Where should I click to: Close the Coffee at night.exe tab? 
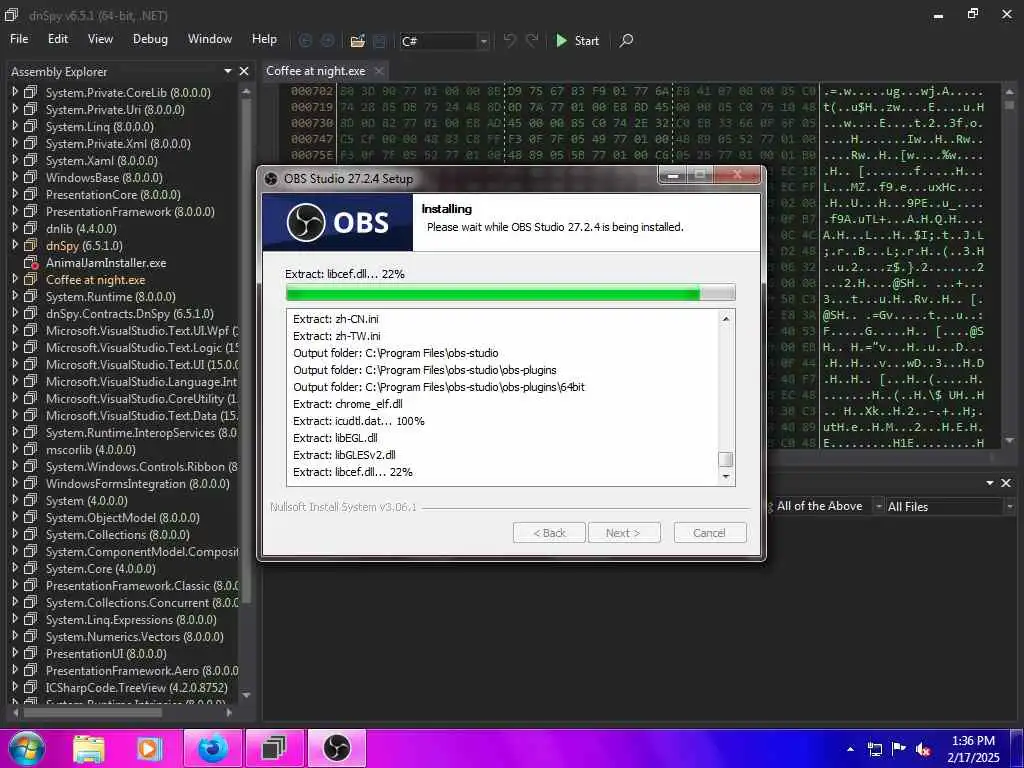(379, 71)
